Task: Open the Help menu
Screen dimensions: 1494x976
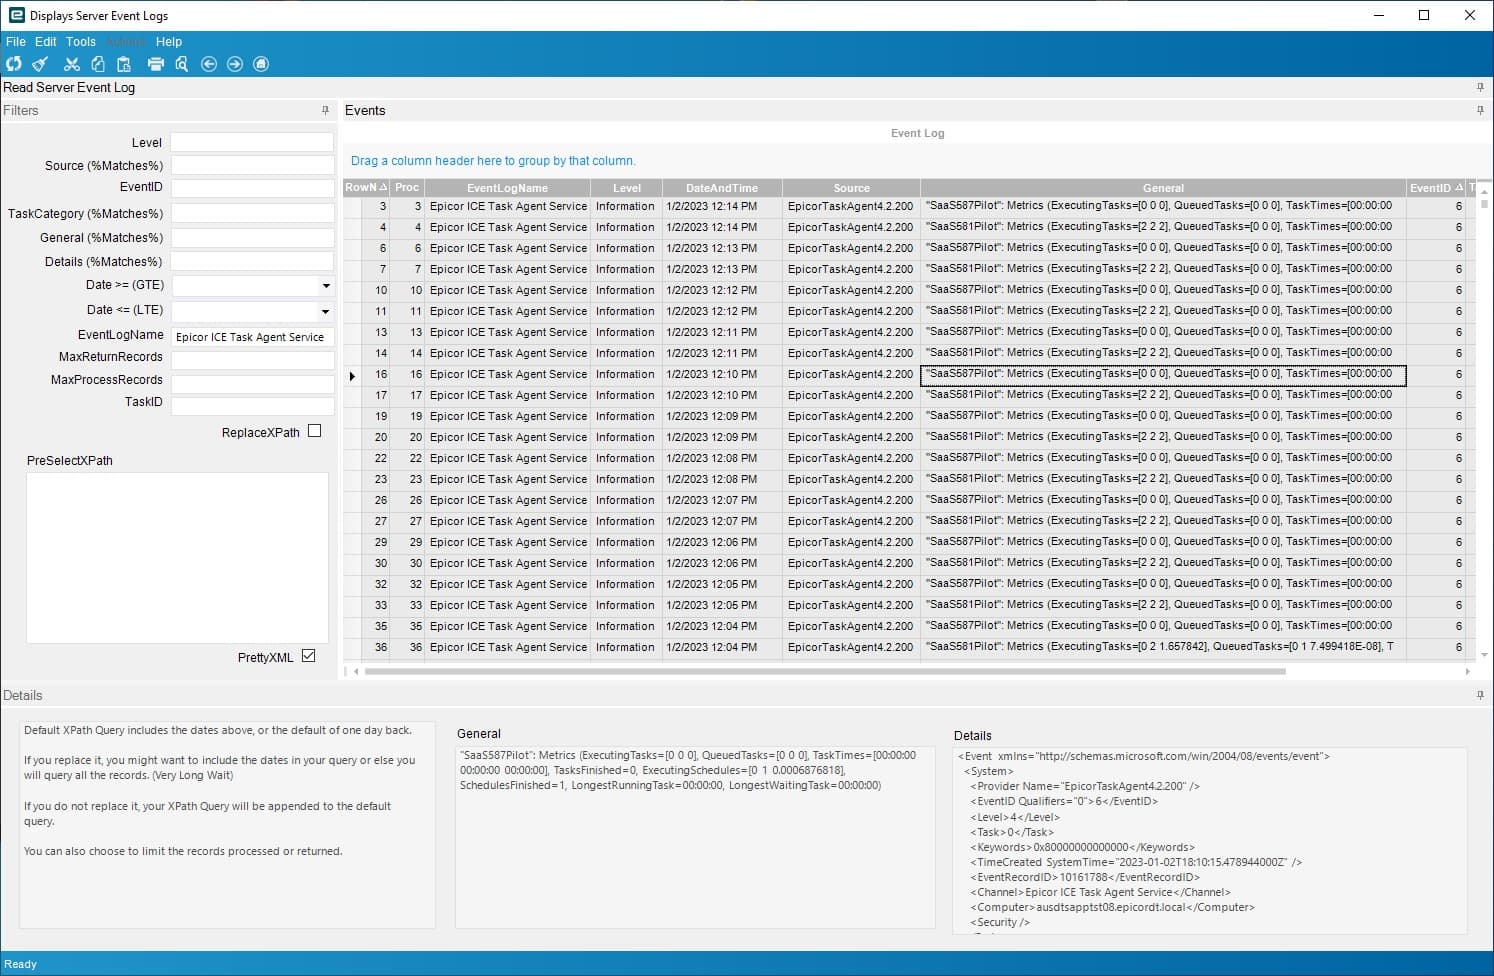Action: click(x=169, y=42)
